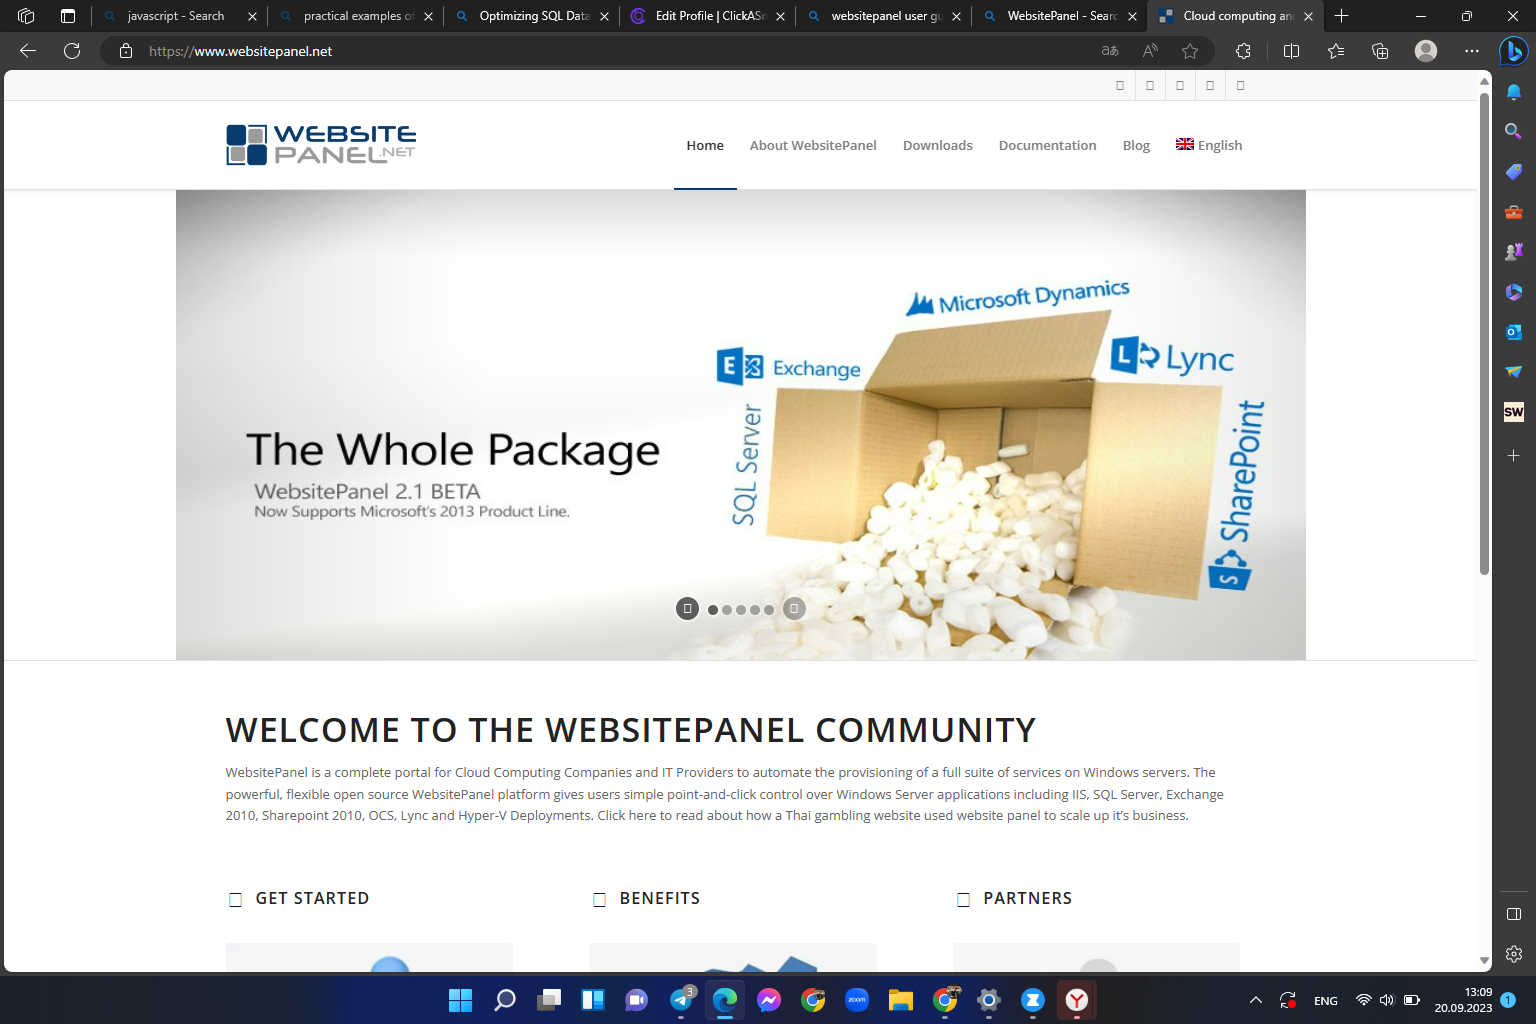Open the translate page option
Image resolution: width=1536 pixels, height=1024 pixels.
[1110, 51]
